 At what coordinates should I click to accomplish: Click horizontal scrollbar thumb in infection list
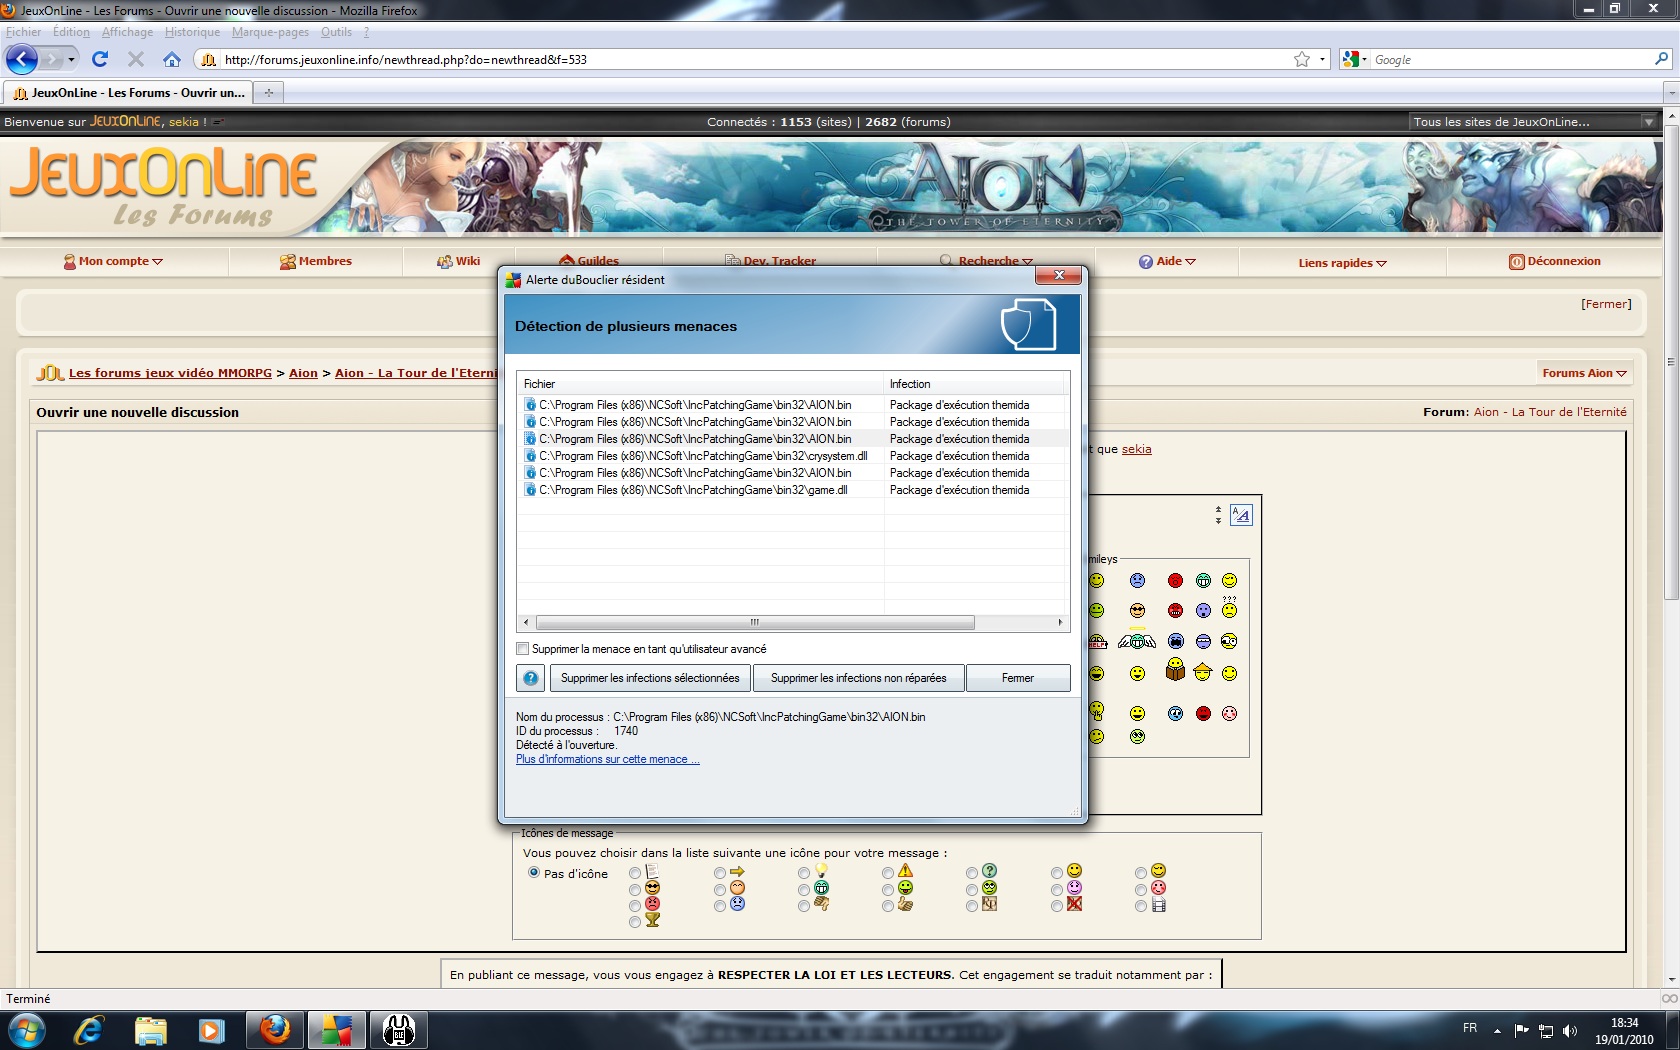coord(755,622)
